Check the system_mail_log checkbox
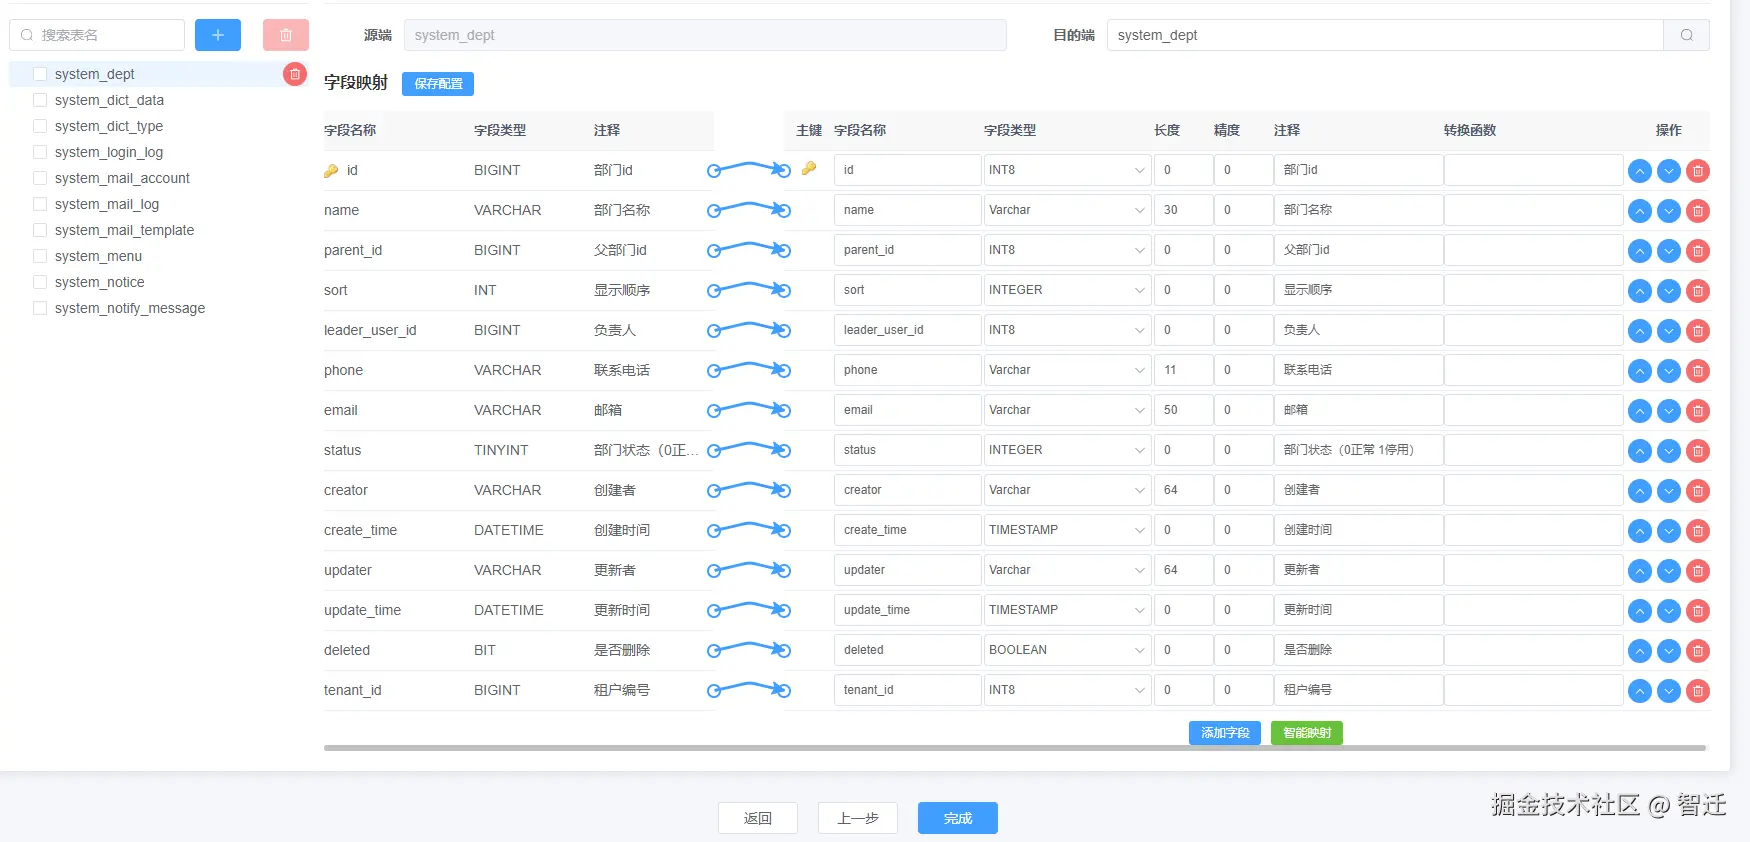Viewport: 1750px width, 842px height. click(x=40, y=204)
